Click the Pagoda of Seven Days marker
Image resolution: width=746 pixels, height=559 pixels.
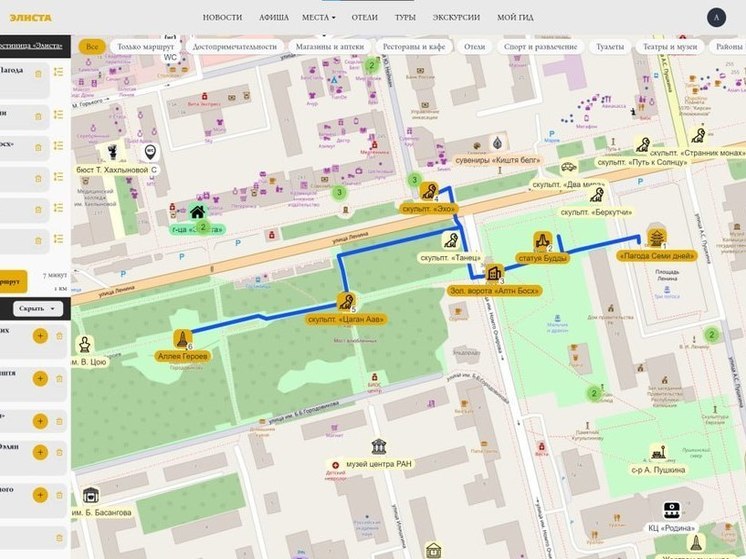[657, 237]
